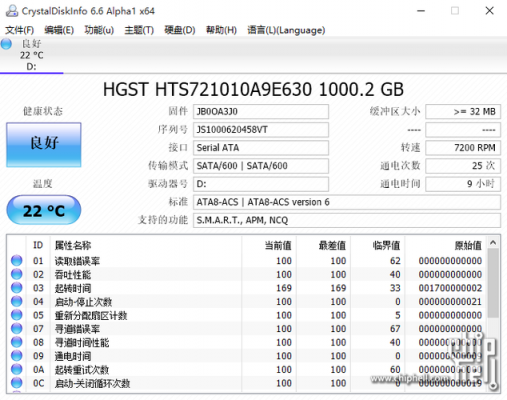Click the 良好 health status button

click(x=44, y=145)
